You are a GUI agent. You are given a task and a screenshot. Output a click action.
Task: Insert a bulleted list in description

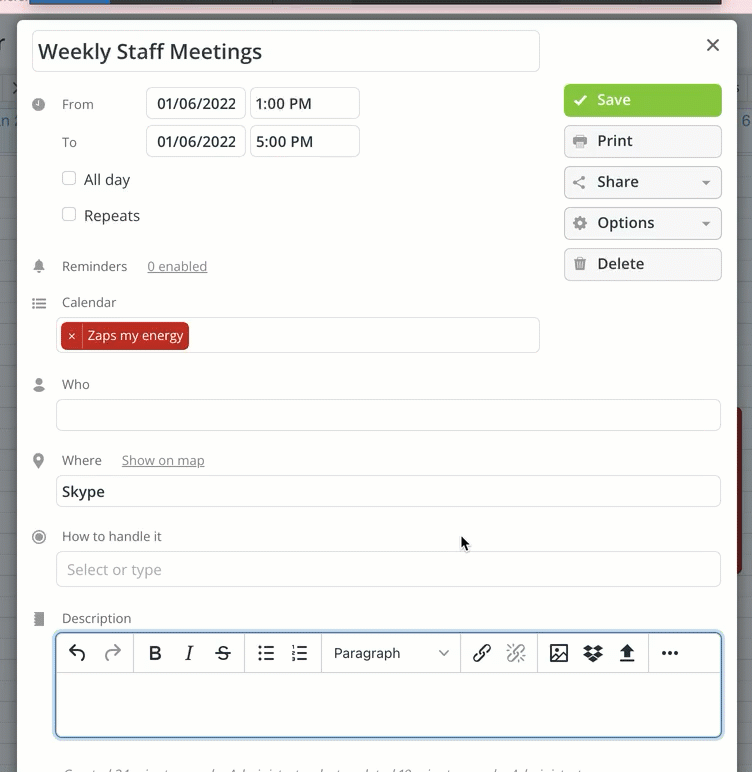pos(266,653)
